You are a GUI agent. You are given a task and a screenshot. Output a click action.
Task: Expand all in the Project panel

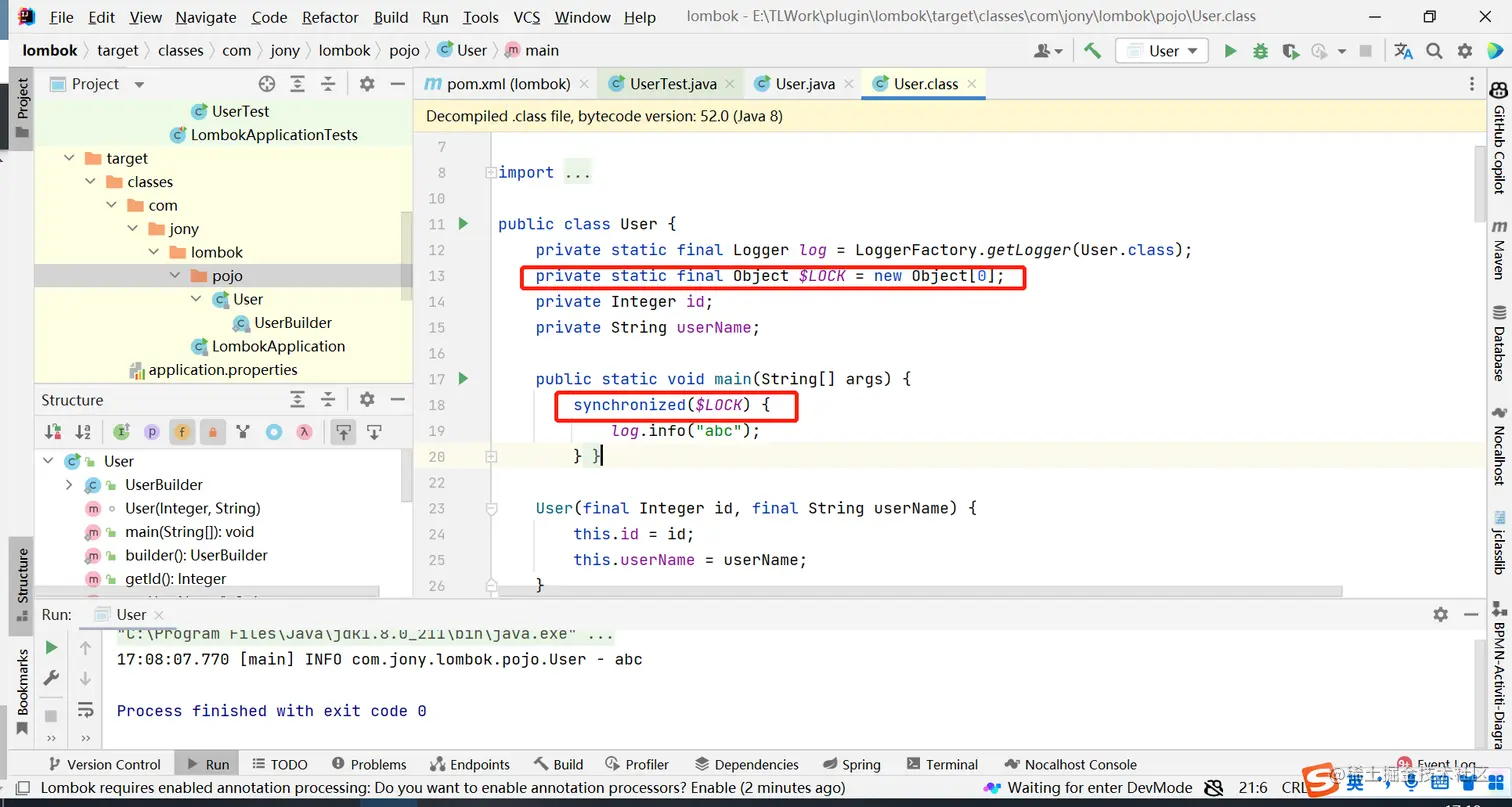298,84
